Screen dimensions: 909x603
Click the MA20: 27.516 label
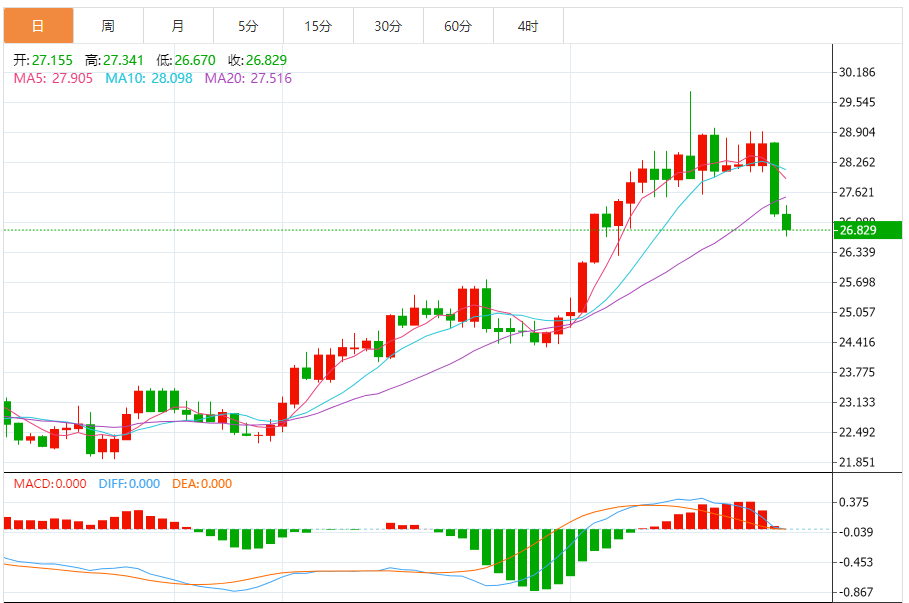click(248, 78)
